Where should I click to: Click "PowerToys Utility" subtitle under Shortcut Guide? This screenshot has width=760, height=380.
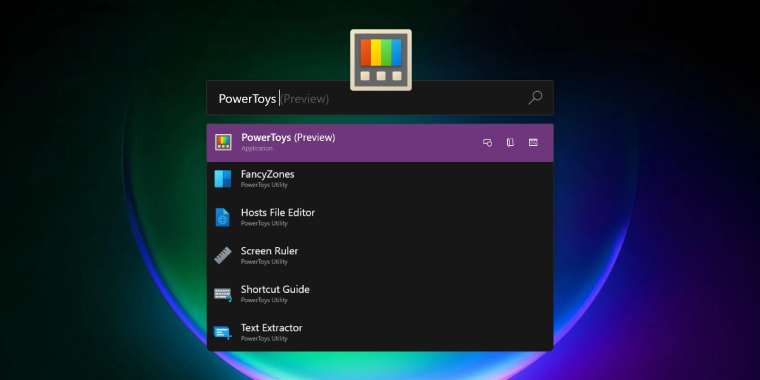(x=264, y=300)
